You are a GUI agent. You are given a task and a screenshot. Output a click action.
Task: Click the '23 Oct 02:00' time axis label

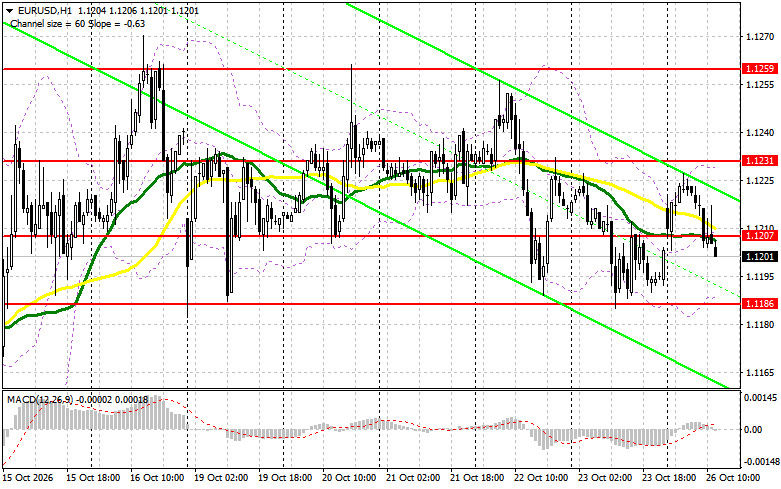click(605, 478)
